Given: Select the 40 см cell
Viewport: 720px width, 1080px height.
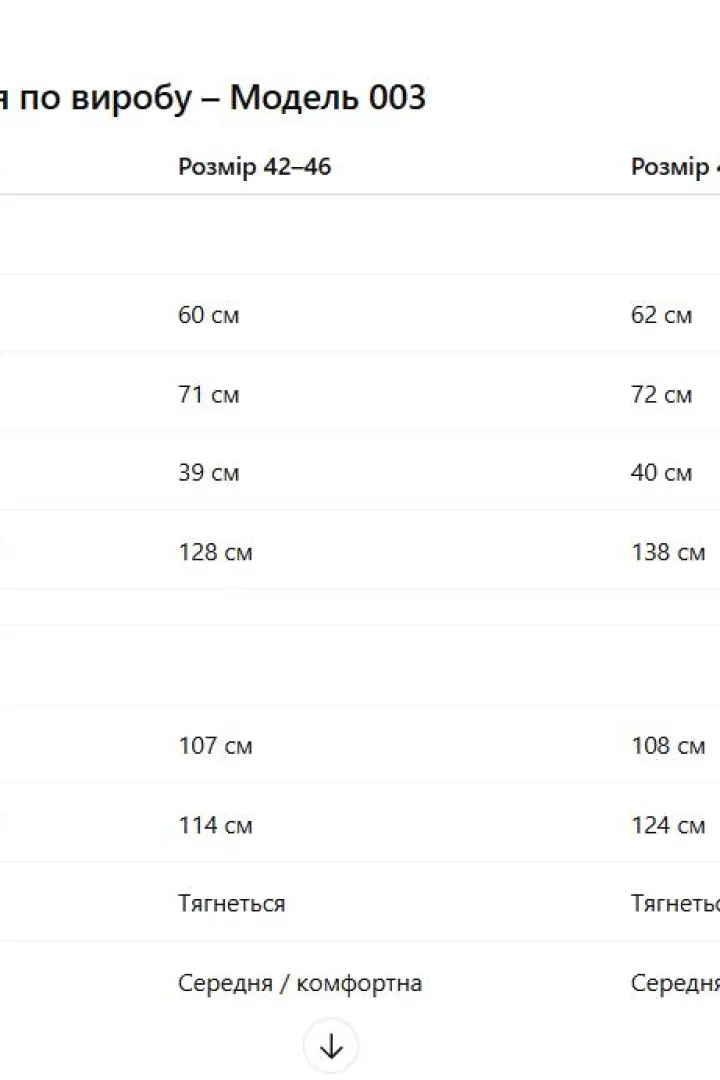Looking at the screenshot, I should pos(661,472).
